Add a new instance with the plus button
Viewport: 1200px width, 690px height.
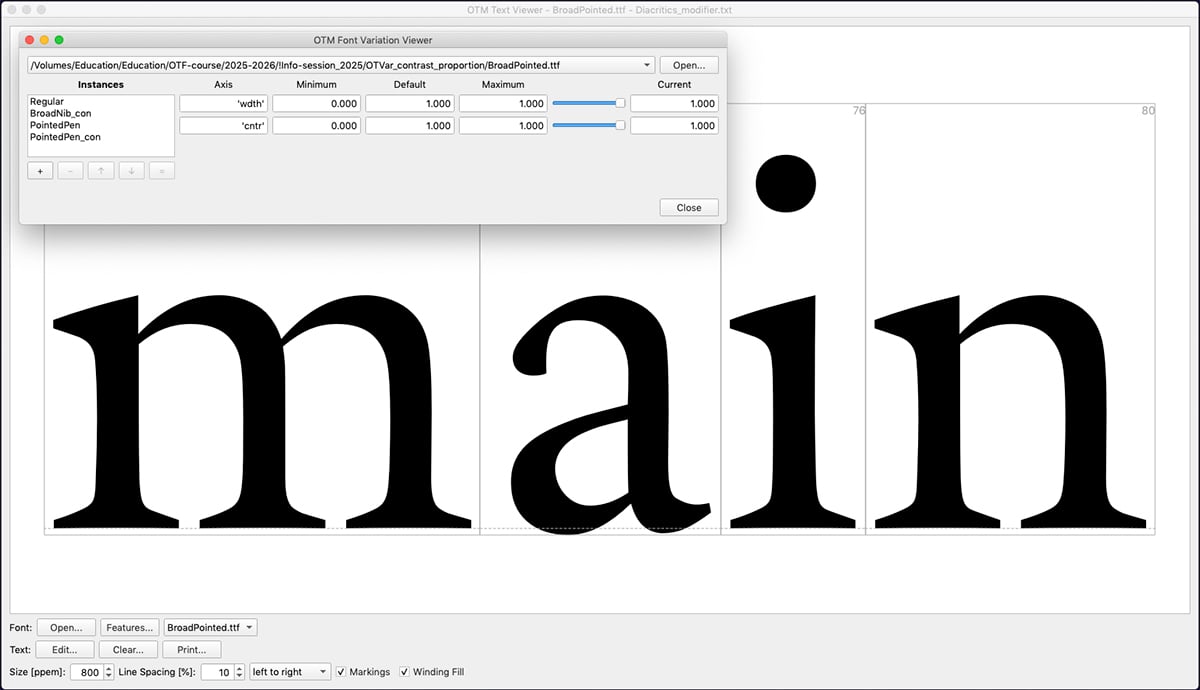[x=41, y=171]
